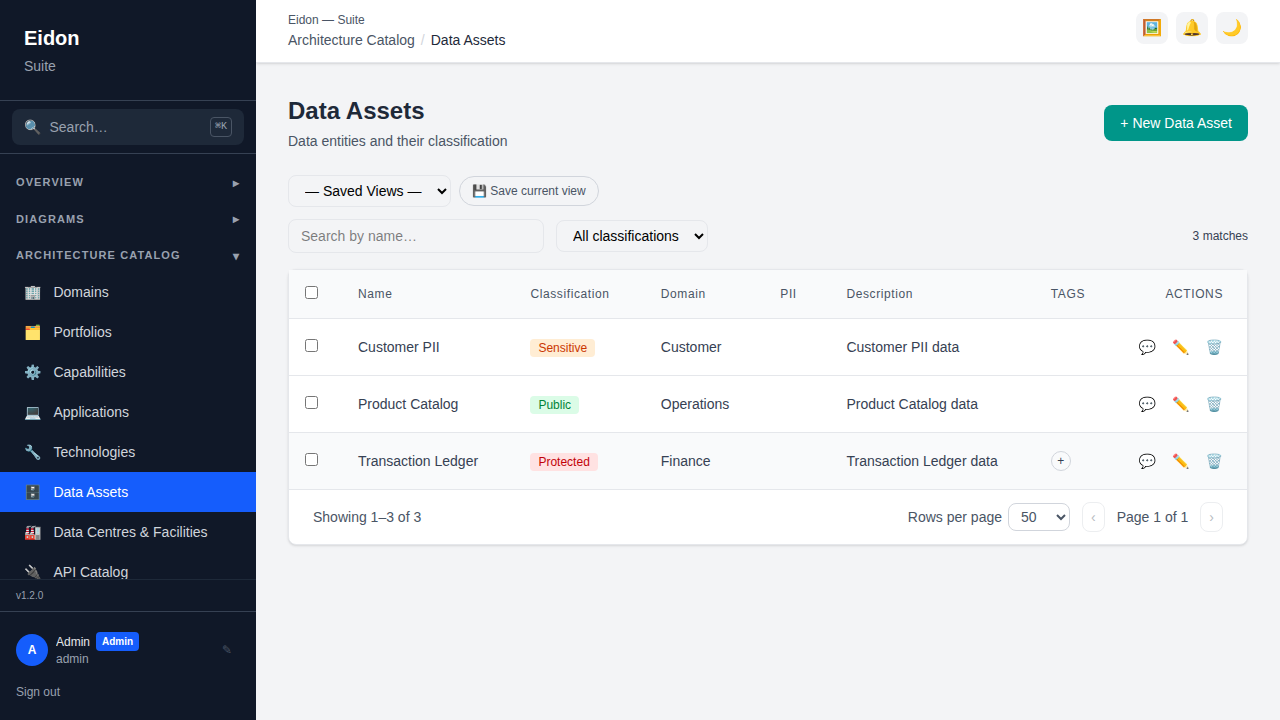Toggle dark mode moon icon

1232,28
